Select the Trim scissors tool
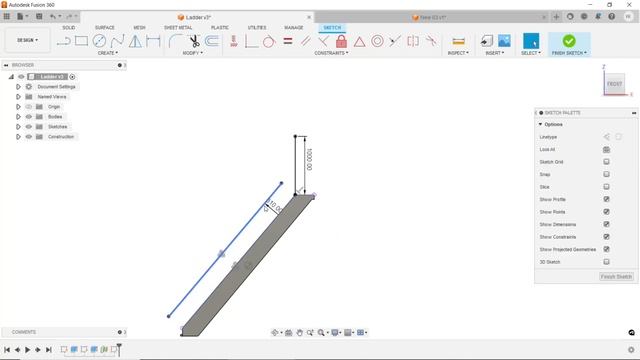Viewport: 640px width, 360px height. tap(194, 41)
